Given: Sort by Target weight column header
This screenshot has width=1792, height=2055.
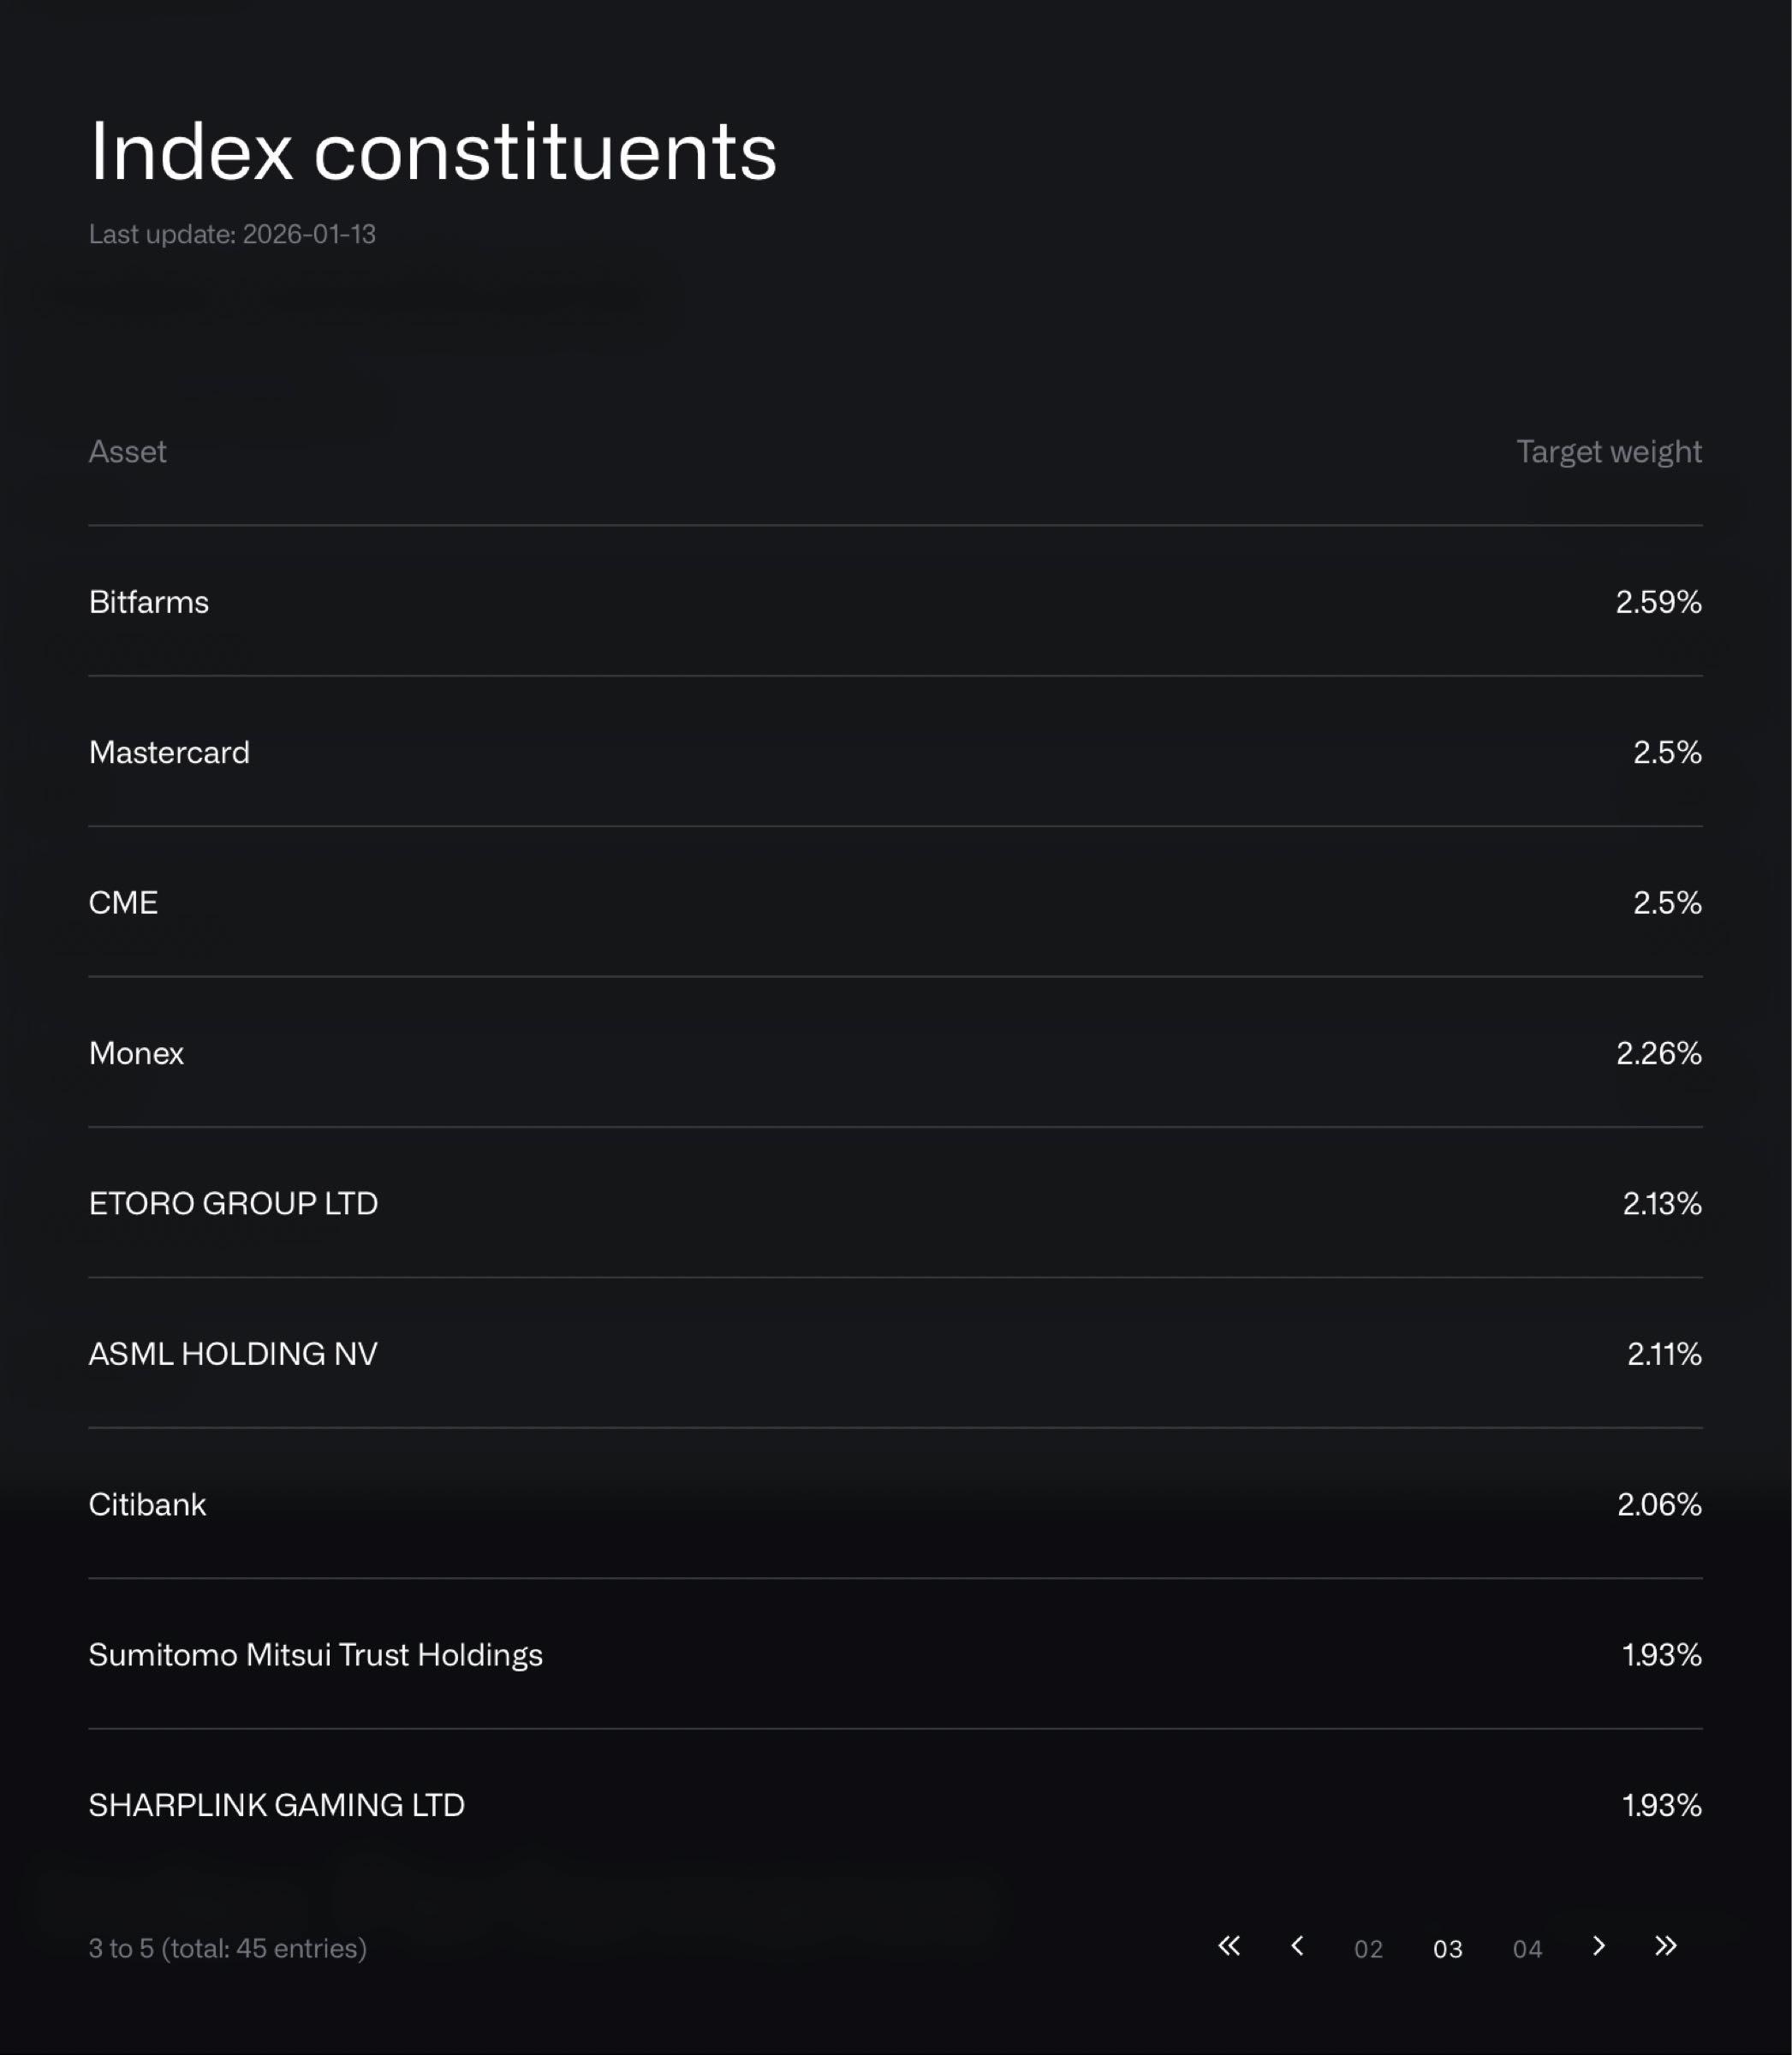Looking at the screenshot, I should (x=1608, y=452).
